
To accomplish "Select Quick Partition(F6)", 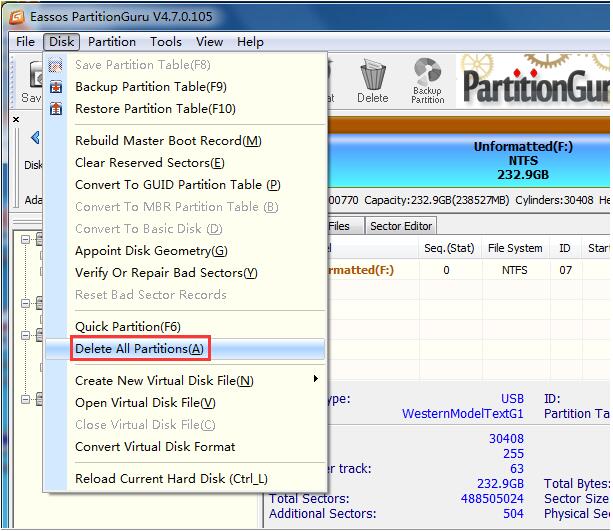I will (128, 326).
